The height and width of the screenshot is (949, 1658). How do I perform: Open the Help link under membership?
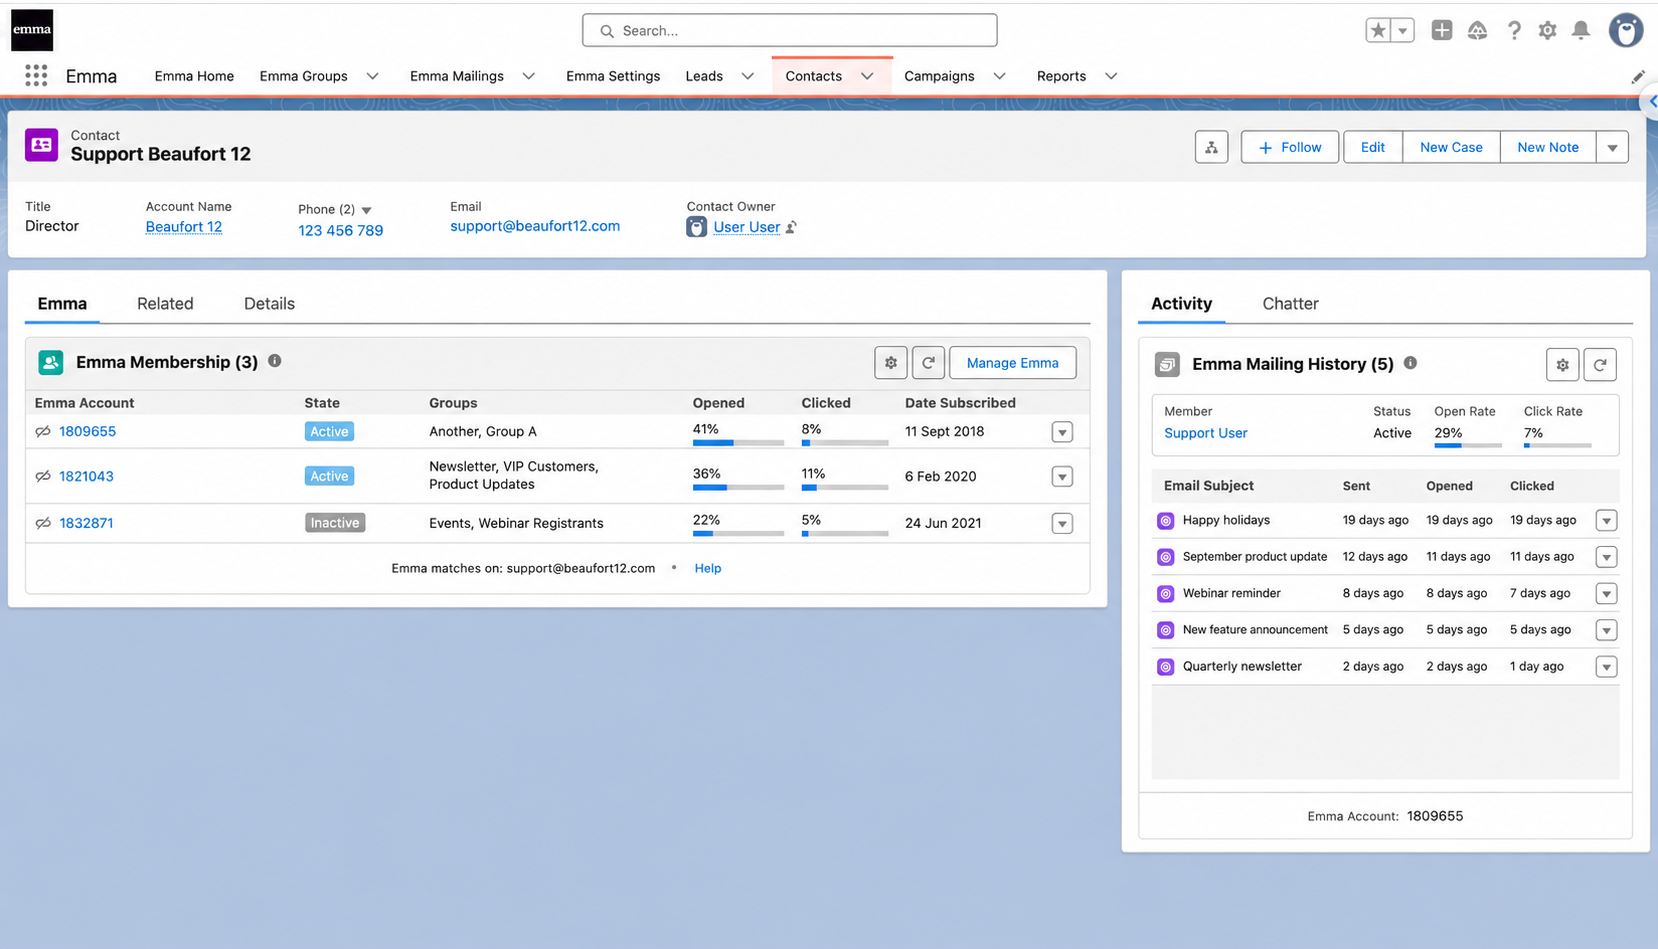(x=708, y=568)
